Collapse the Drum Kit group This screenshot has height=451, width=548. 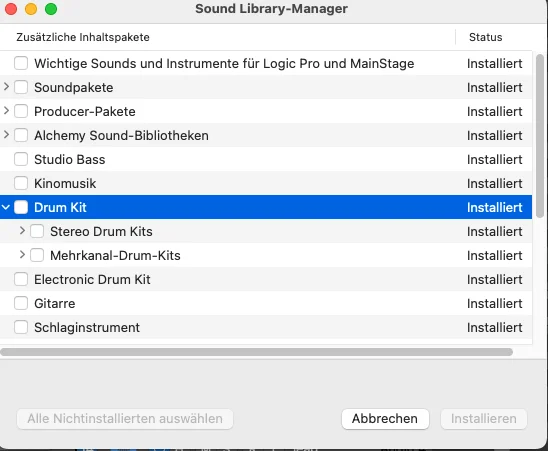pos(6,207)
